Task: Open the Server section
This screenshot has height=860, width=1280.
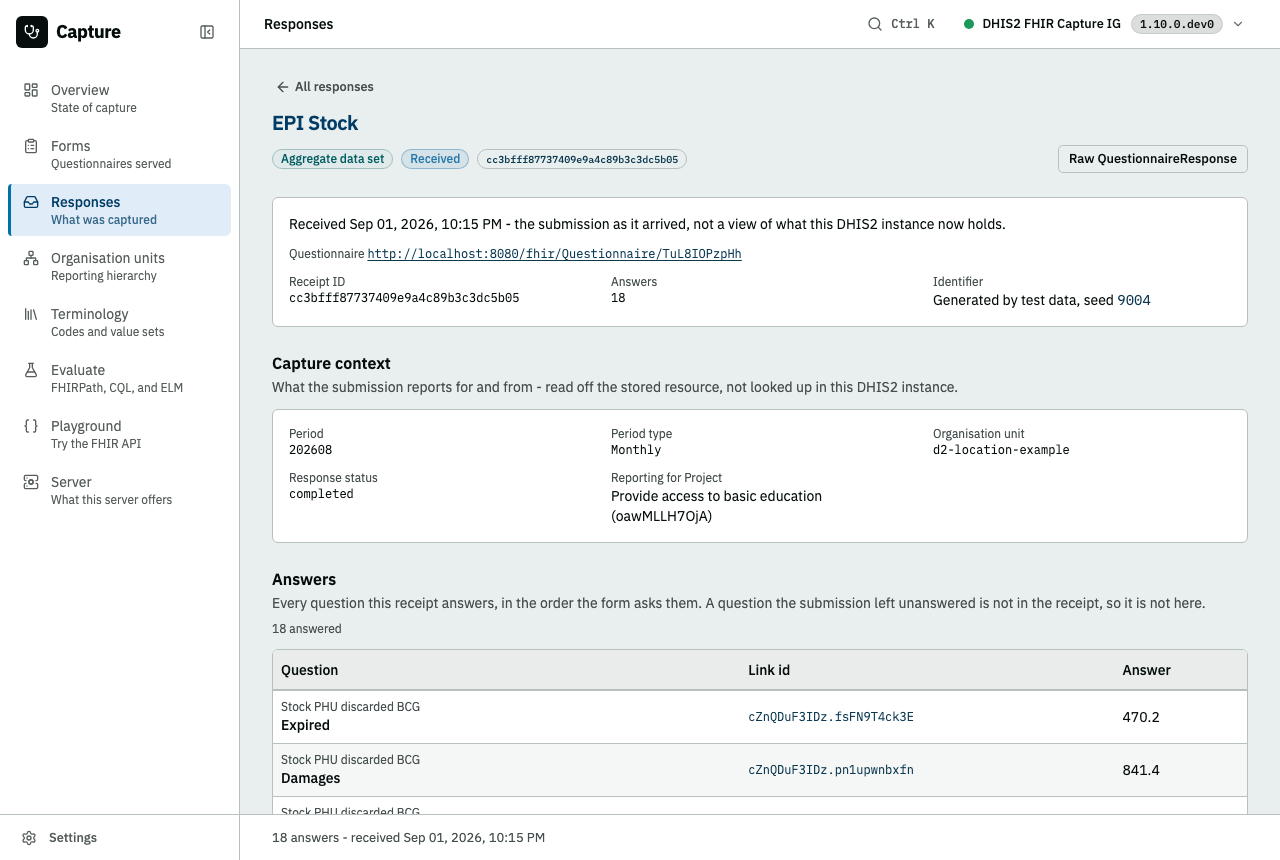Action: click(119, 490)
